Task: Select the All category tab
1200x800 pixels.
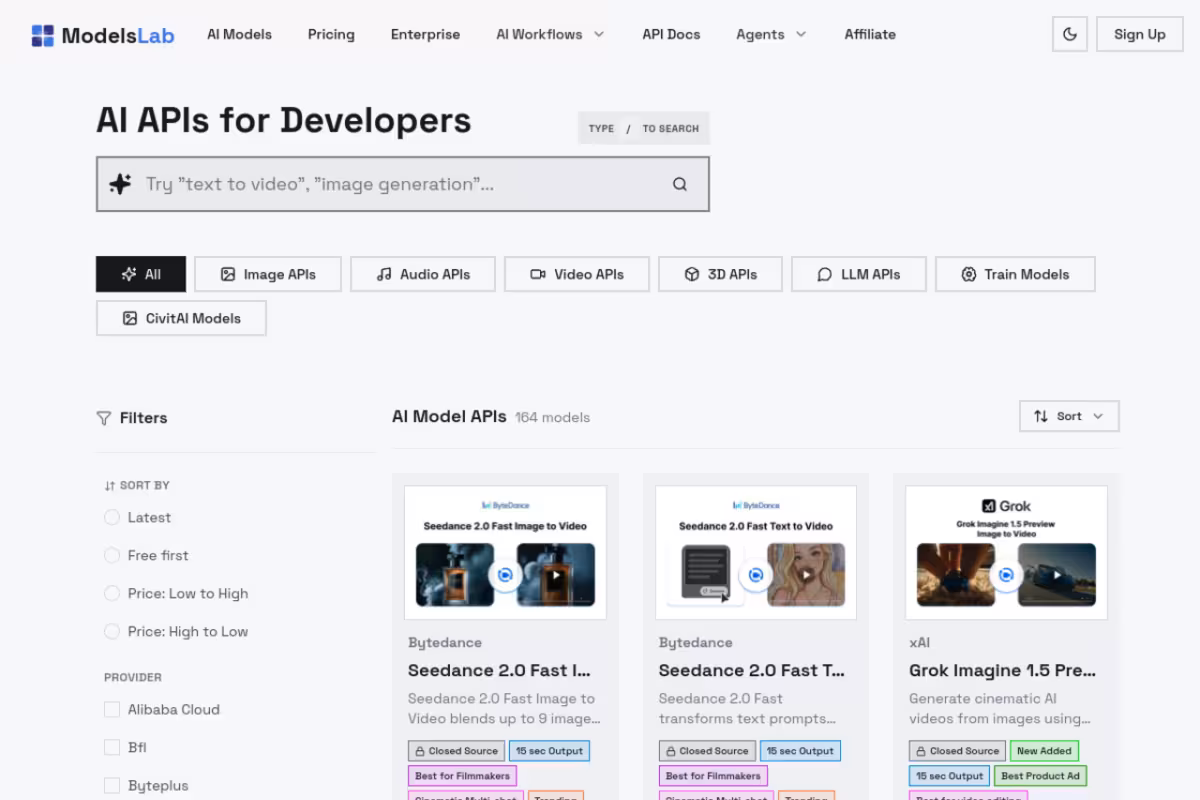Action: pos(141,274)
